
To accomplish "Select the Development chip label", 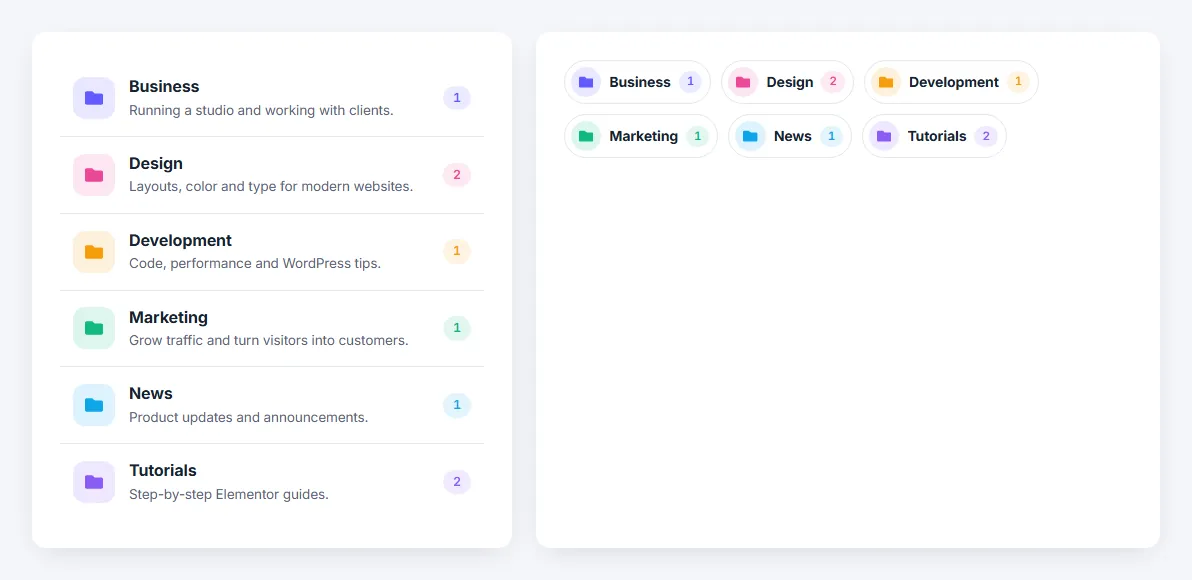I will coord(954,82).
